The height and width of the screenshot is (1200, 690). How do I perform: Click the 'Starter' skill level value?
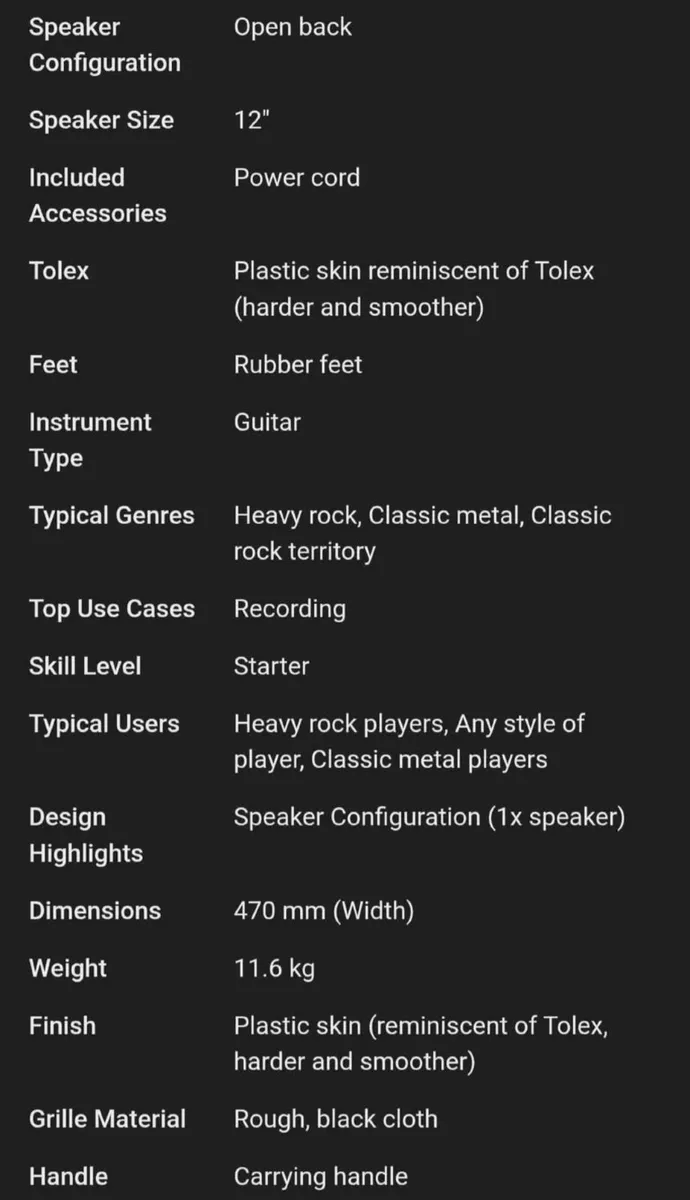[x=271, y=666]
